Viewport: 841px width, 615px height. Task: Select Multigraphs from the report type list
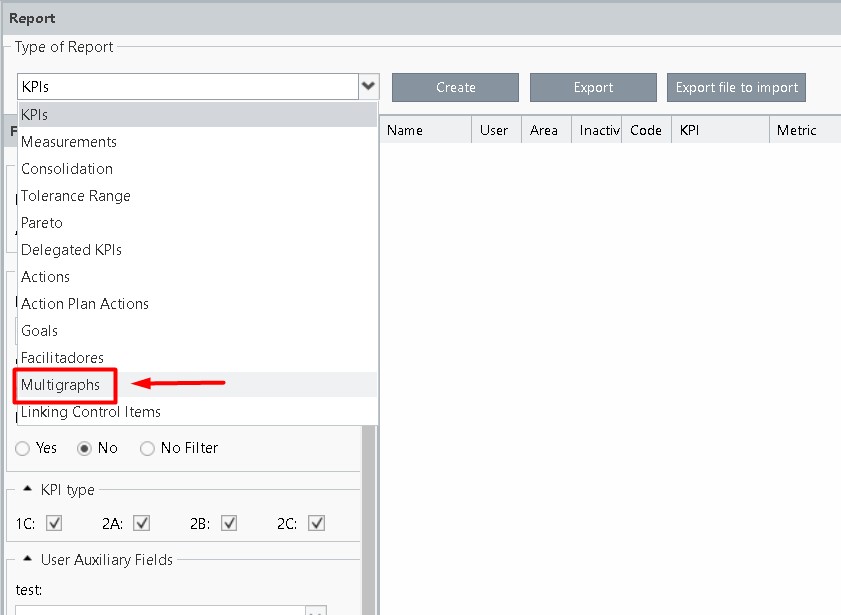[x=61, y=385]
